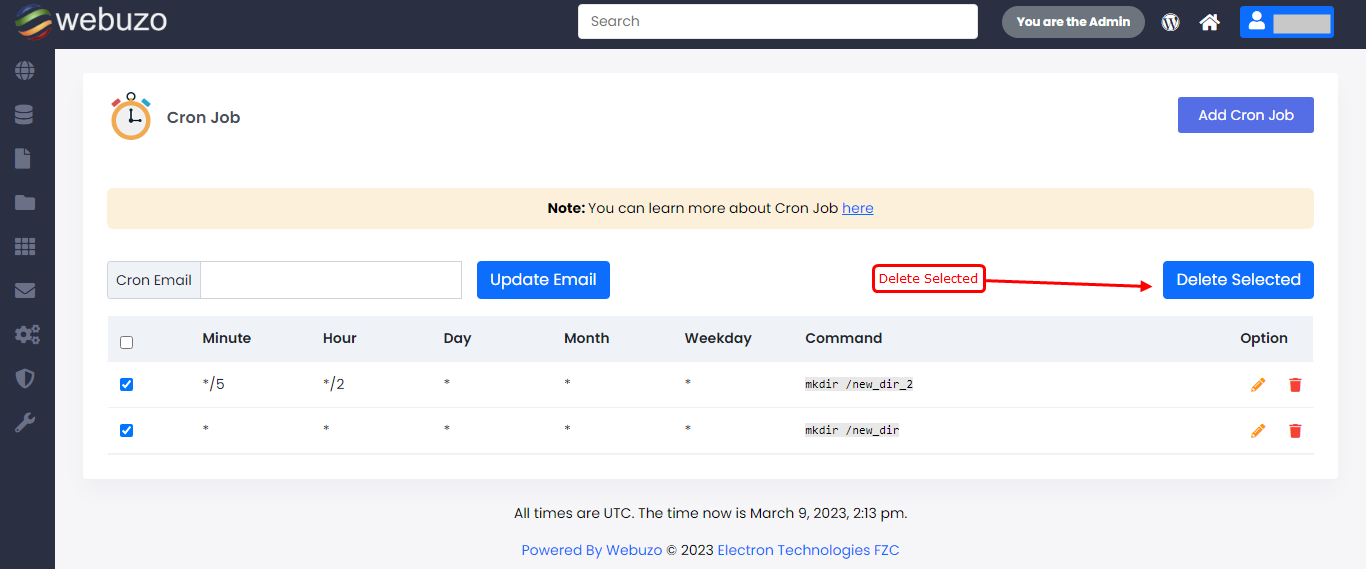Viewport: 1366px width, 569px height.
Task: Click the Add Cron Job button
Action: tap(1245, 115)
